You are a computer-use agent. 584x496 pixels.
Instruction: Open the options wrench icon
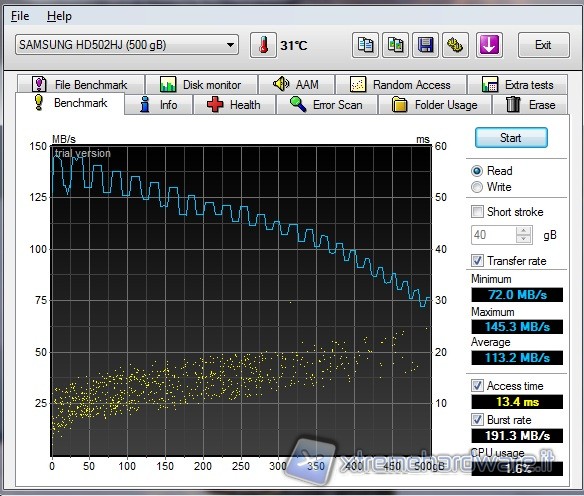[x=455, y=45]
